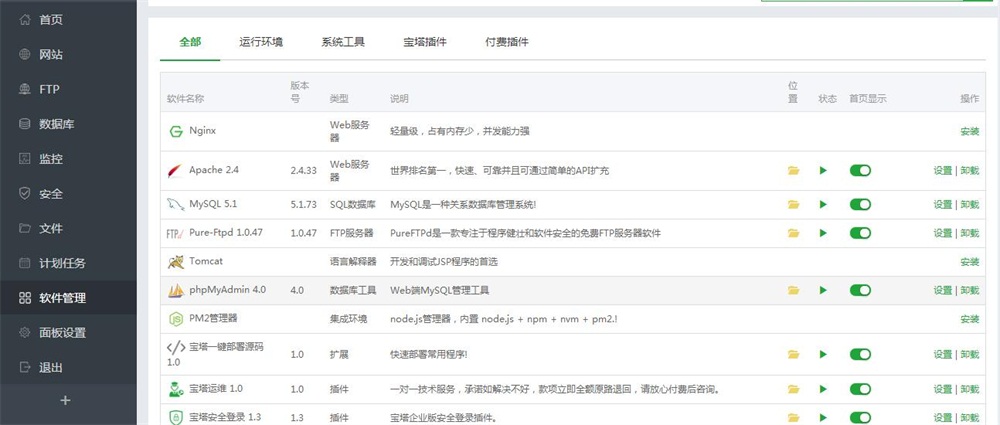1000x425 pixels.
Task: Click 设置 link for Pure-Ftpd
Action: (x=943, y=233)
